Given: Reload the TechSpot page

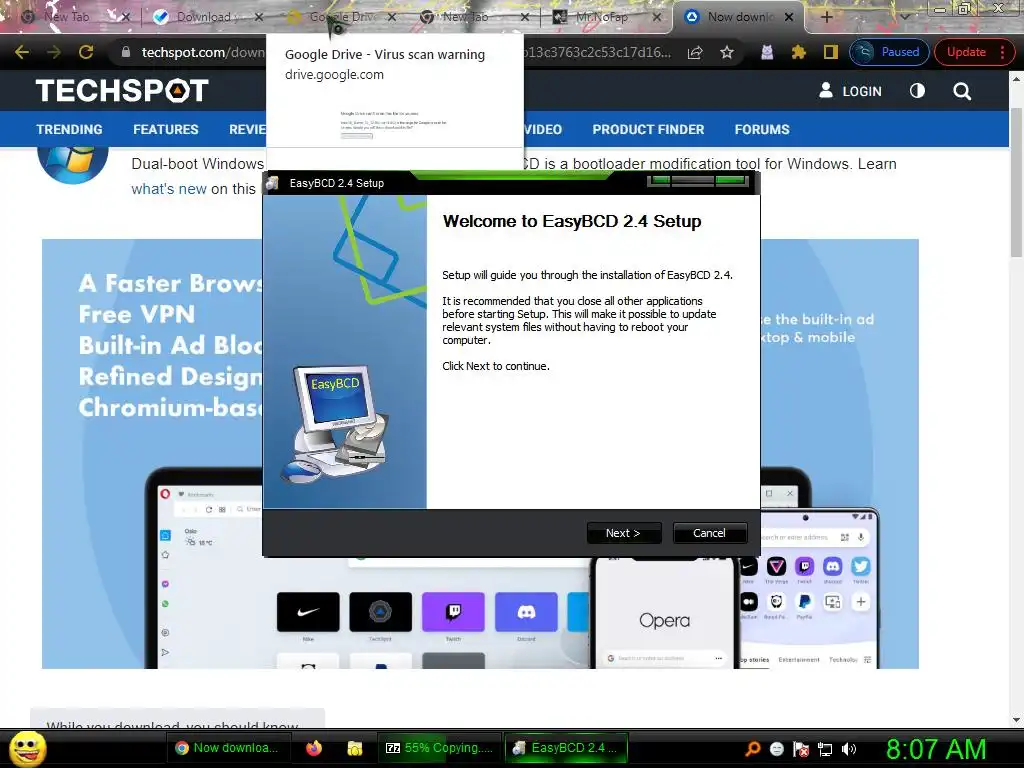Looking at the screenshot, I should [86, 52].
